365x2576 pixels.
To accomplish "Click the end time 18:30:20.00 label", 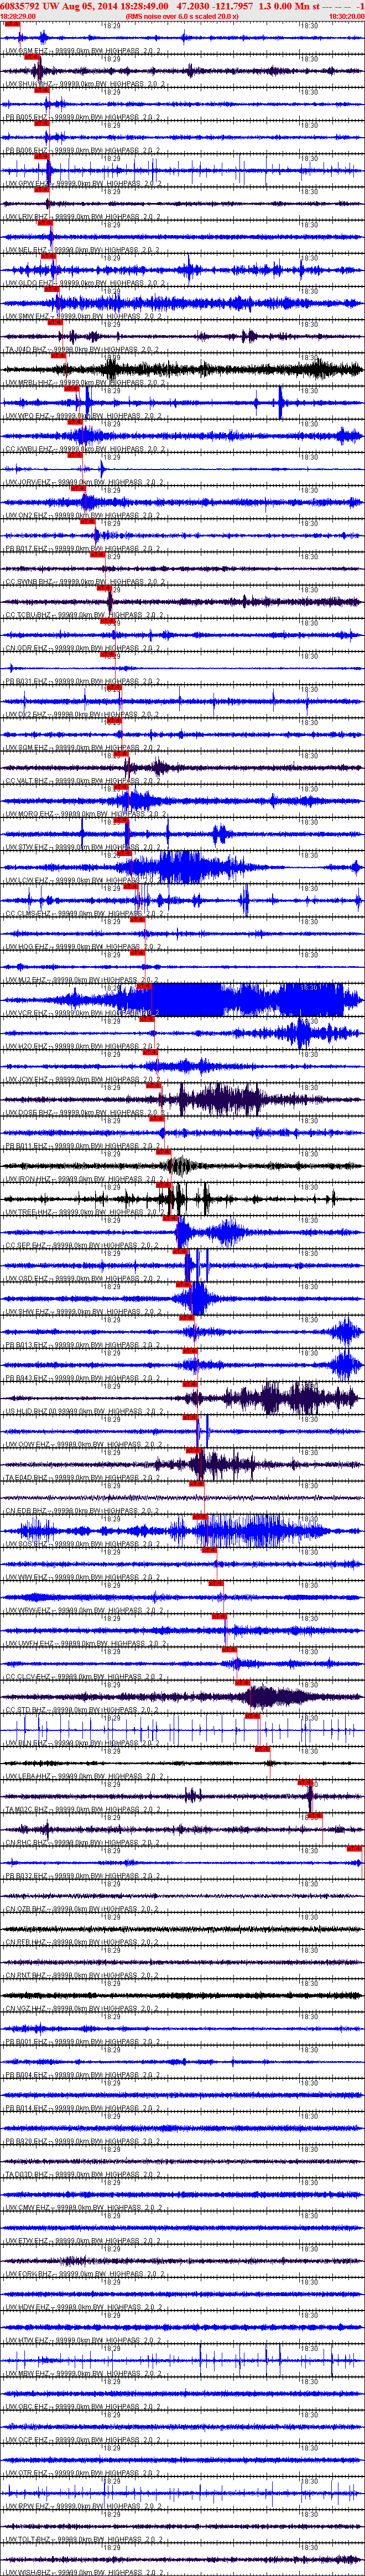I will pyautogui.click(x=346, y=16).
